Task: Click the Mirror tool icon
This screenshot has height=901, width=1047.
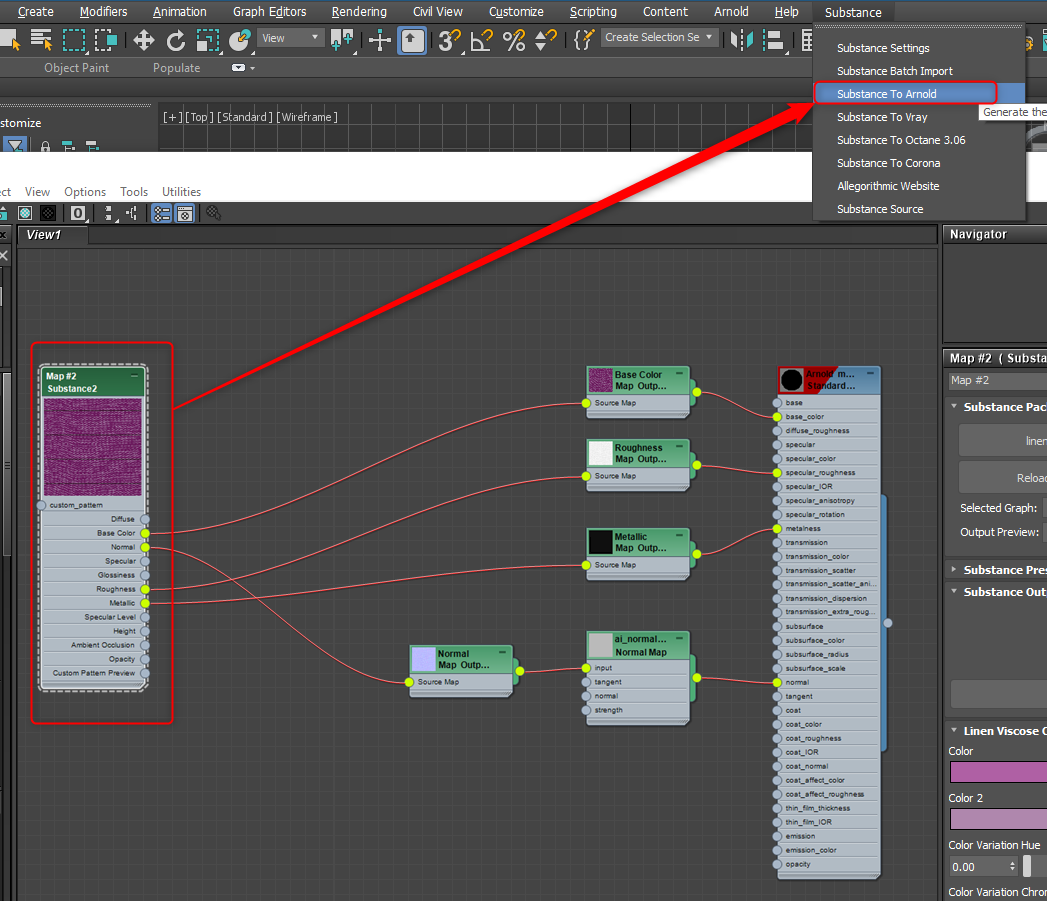Action: (x=741, y=40)
